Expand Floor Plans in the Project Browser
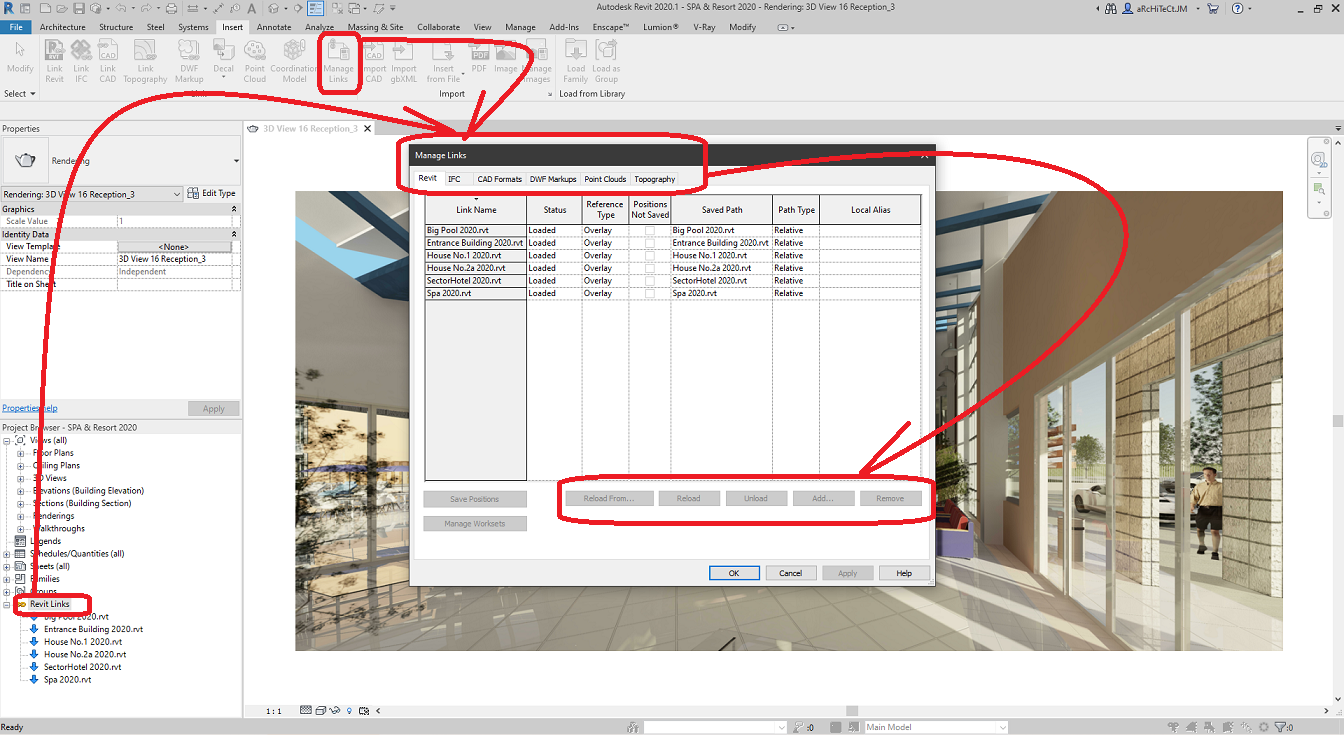Screen dimensions: 1344x735 click(x=20, y=452)
